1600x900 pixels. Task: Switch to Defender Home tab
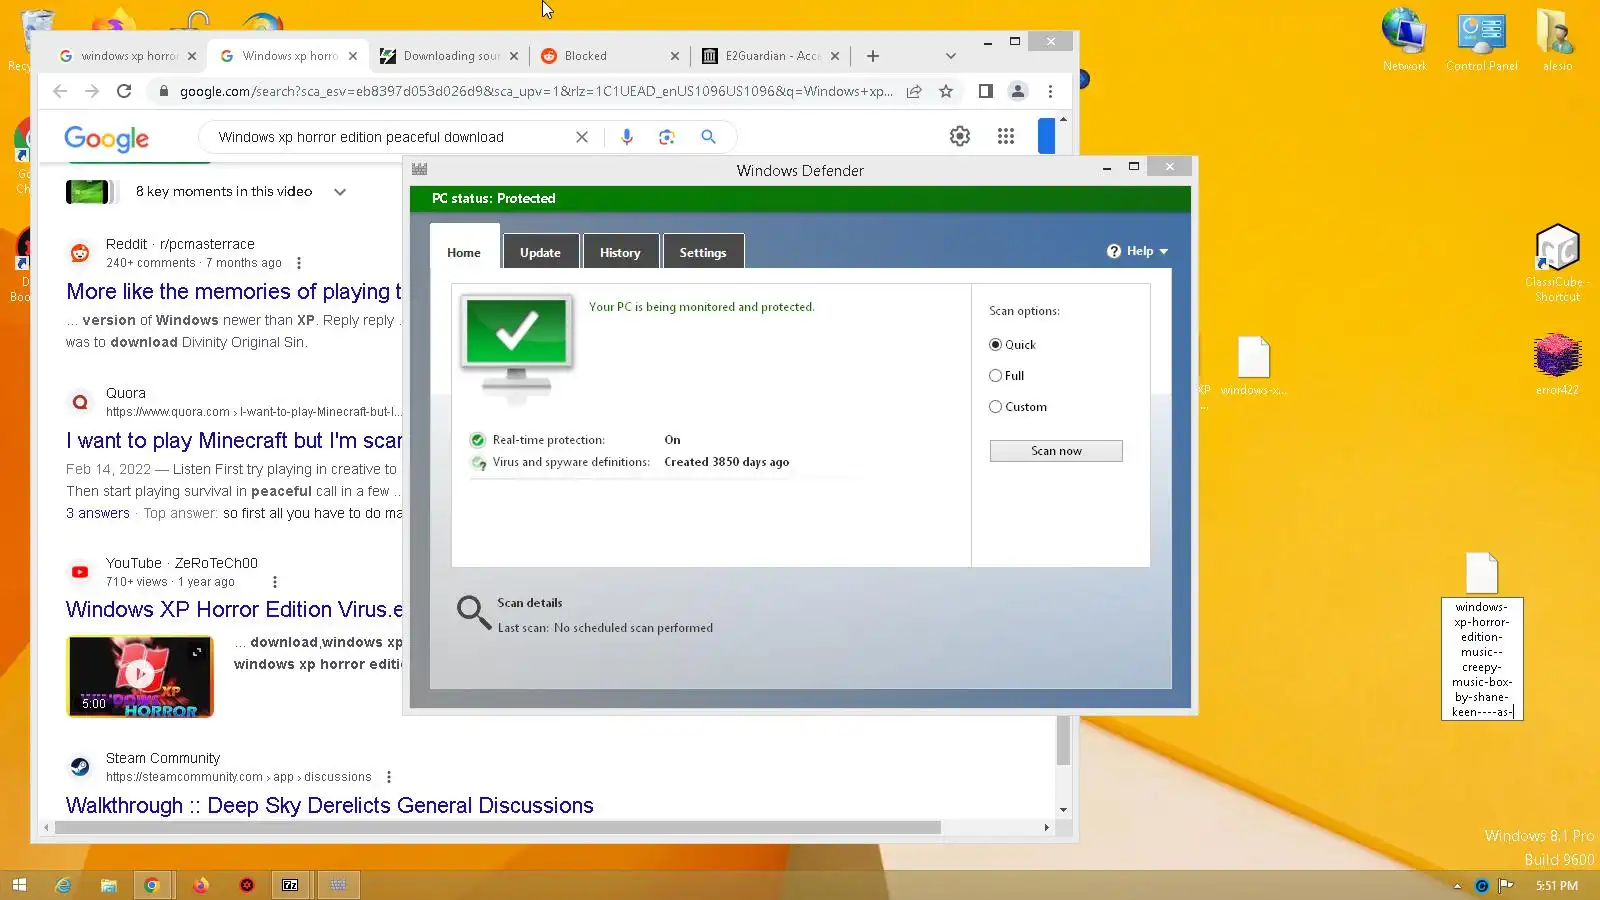(x=463, y=252)
